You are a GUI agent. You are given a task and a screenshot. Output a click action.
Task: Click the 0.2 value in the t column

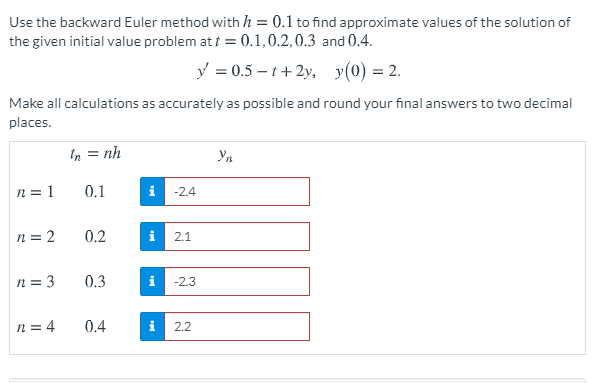[x=95, y=236]
